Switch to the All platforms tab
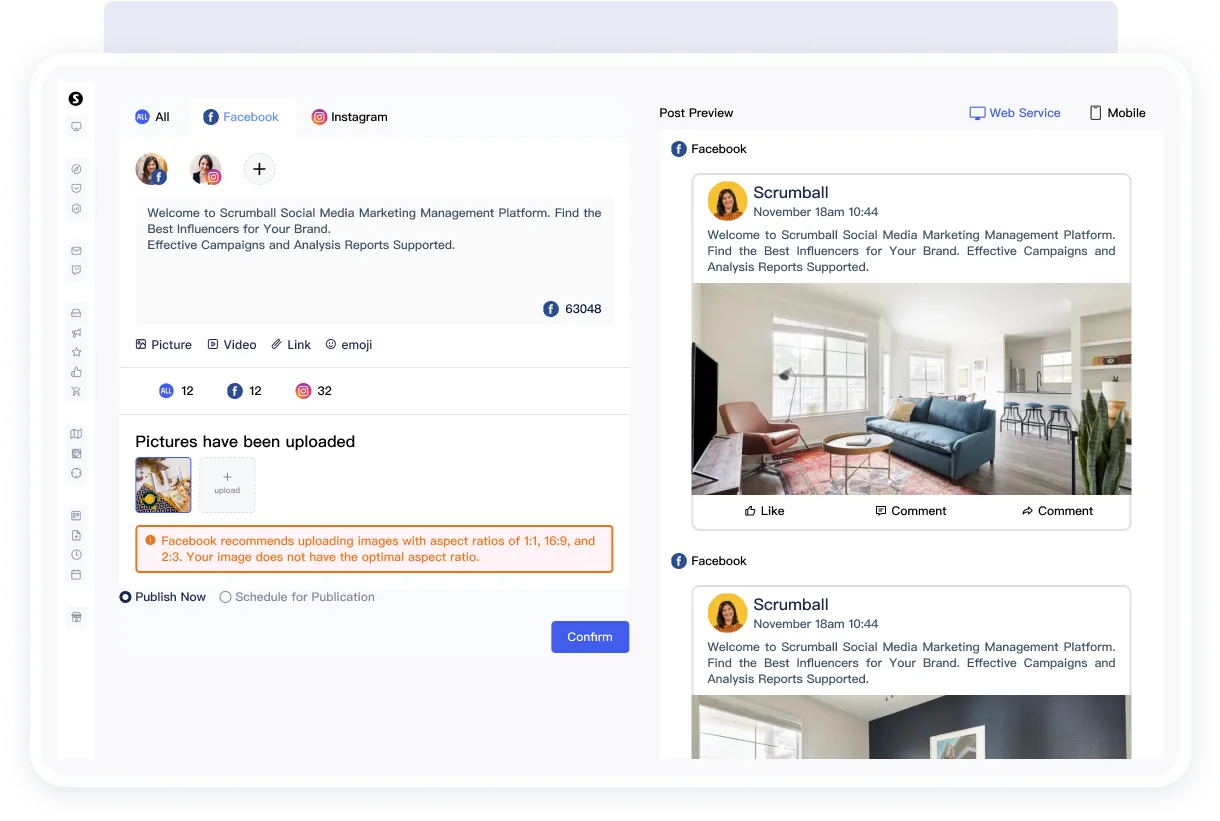The width and height of the screenshot is (1220, 821). [152, 117]
